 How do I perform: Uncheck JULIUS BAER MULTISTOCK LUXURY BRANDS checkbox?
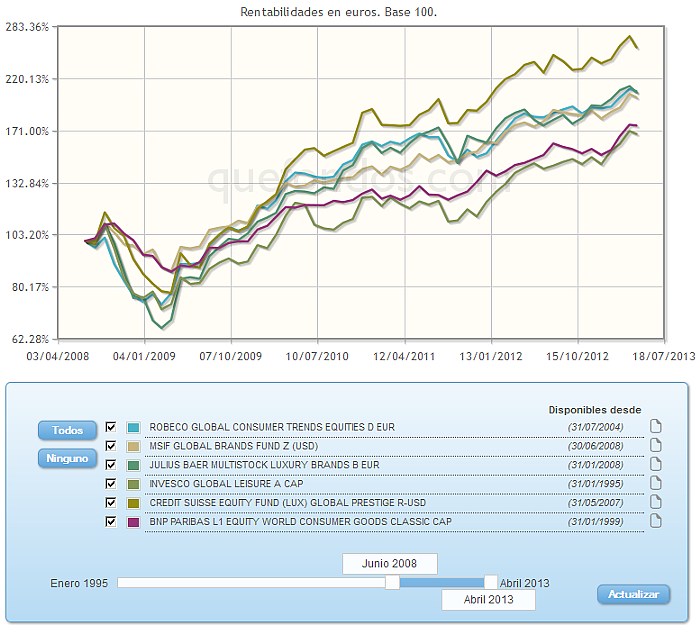111,465
